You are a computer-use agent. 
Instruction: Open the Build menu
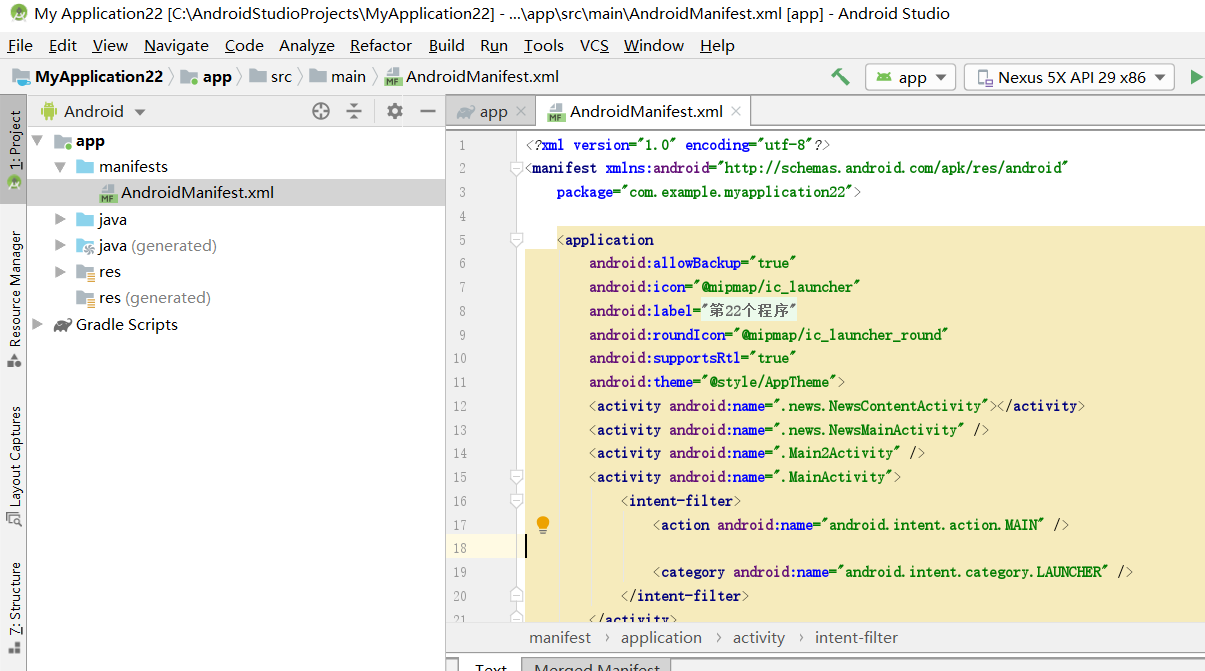(446, 45)
